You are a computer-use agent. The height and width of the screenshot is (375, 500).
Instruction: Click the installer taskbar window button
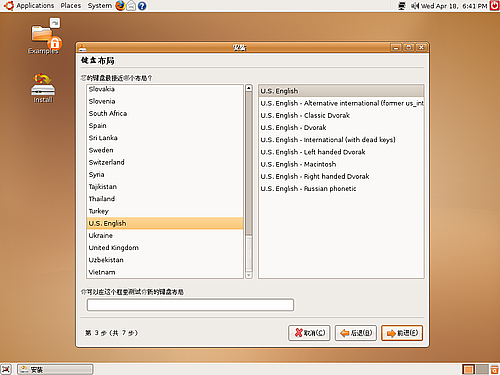55,369
